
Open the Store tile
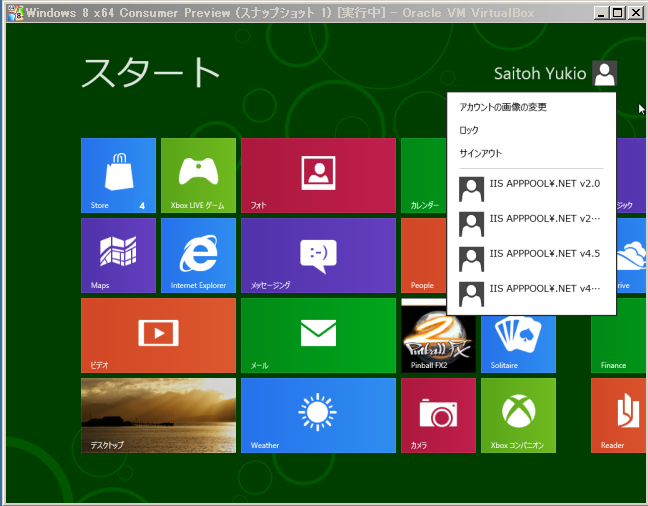click(x=118, y=175)
